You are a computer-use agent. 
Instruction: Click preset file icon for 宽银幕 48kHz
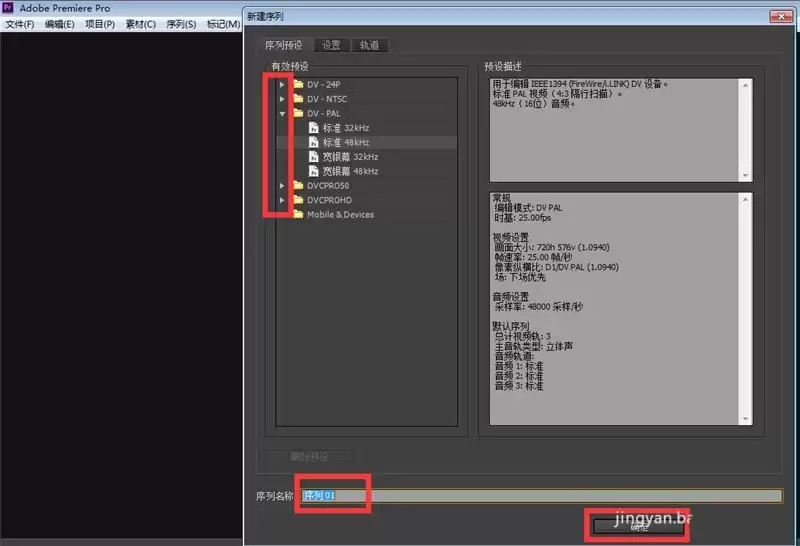click(x=314, y=170)
